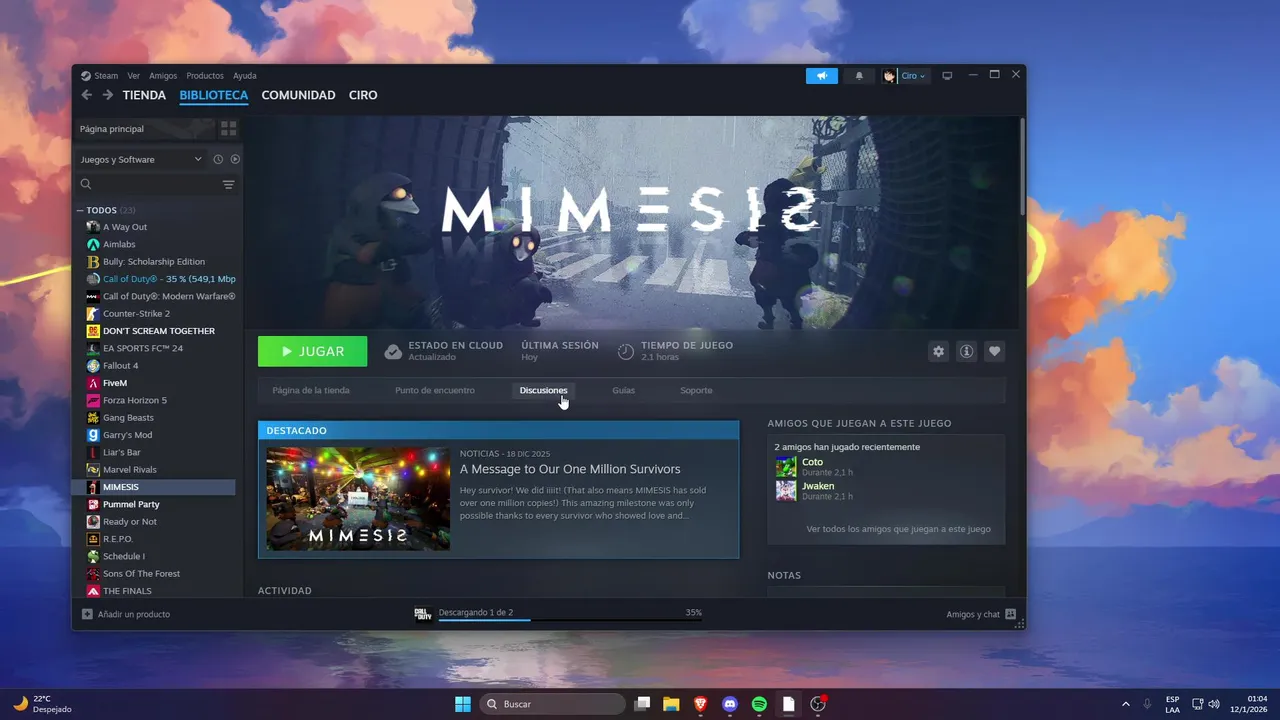This screenshot has width=1280, height=720.
Task: Click the Steam announcements megaphone button
Action: [822, 76]
